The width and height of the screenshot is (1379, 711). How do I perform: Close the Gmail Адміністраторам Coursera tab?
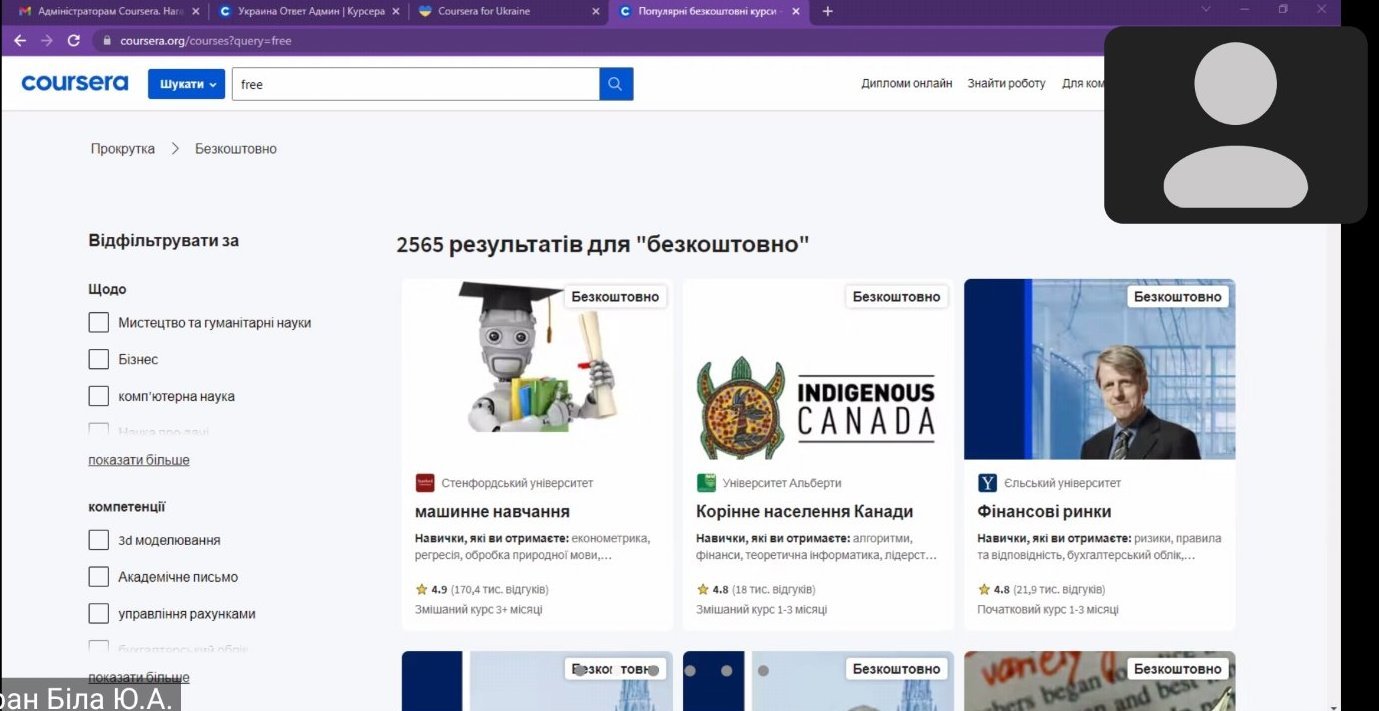[x=195, y=12]
